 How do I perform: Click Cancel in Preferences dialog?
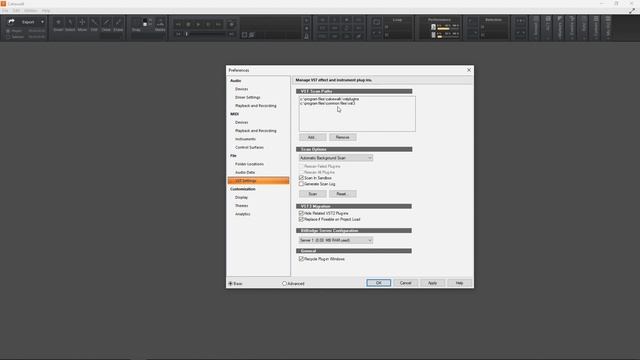(405, 283)
